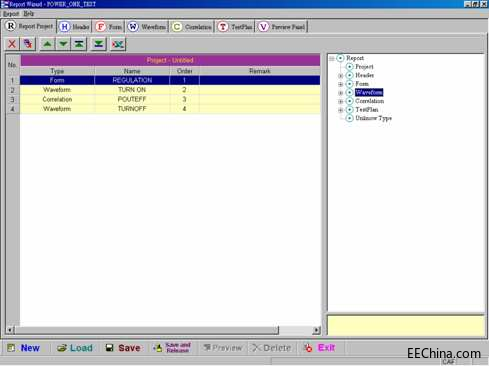The image size is (489, 366).
Task: Click the W circle icon on Waveform tab
Action: pos(133,27)
